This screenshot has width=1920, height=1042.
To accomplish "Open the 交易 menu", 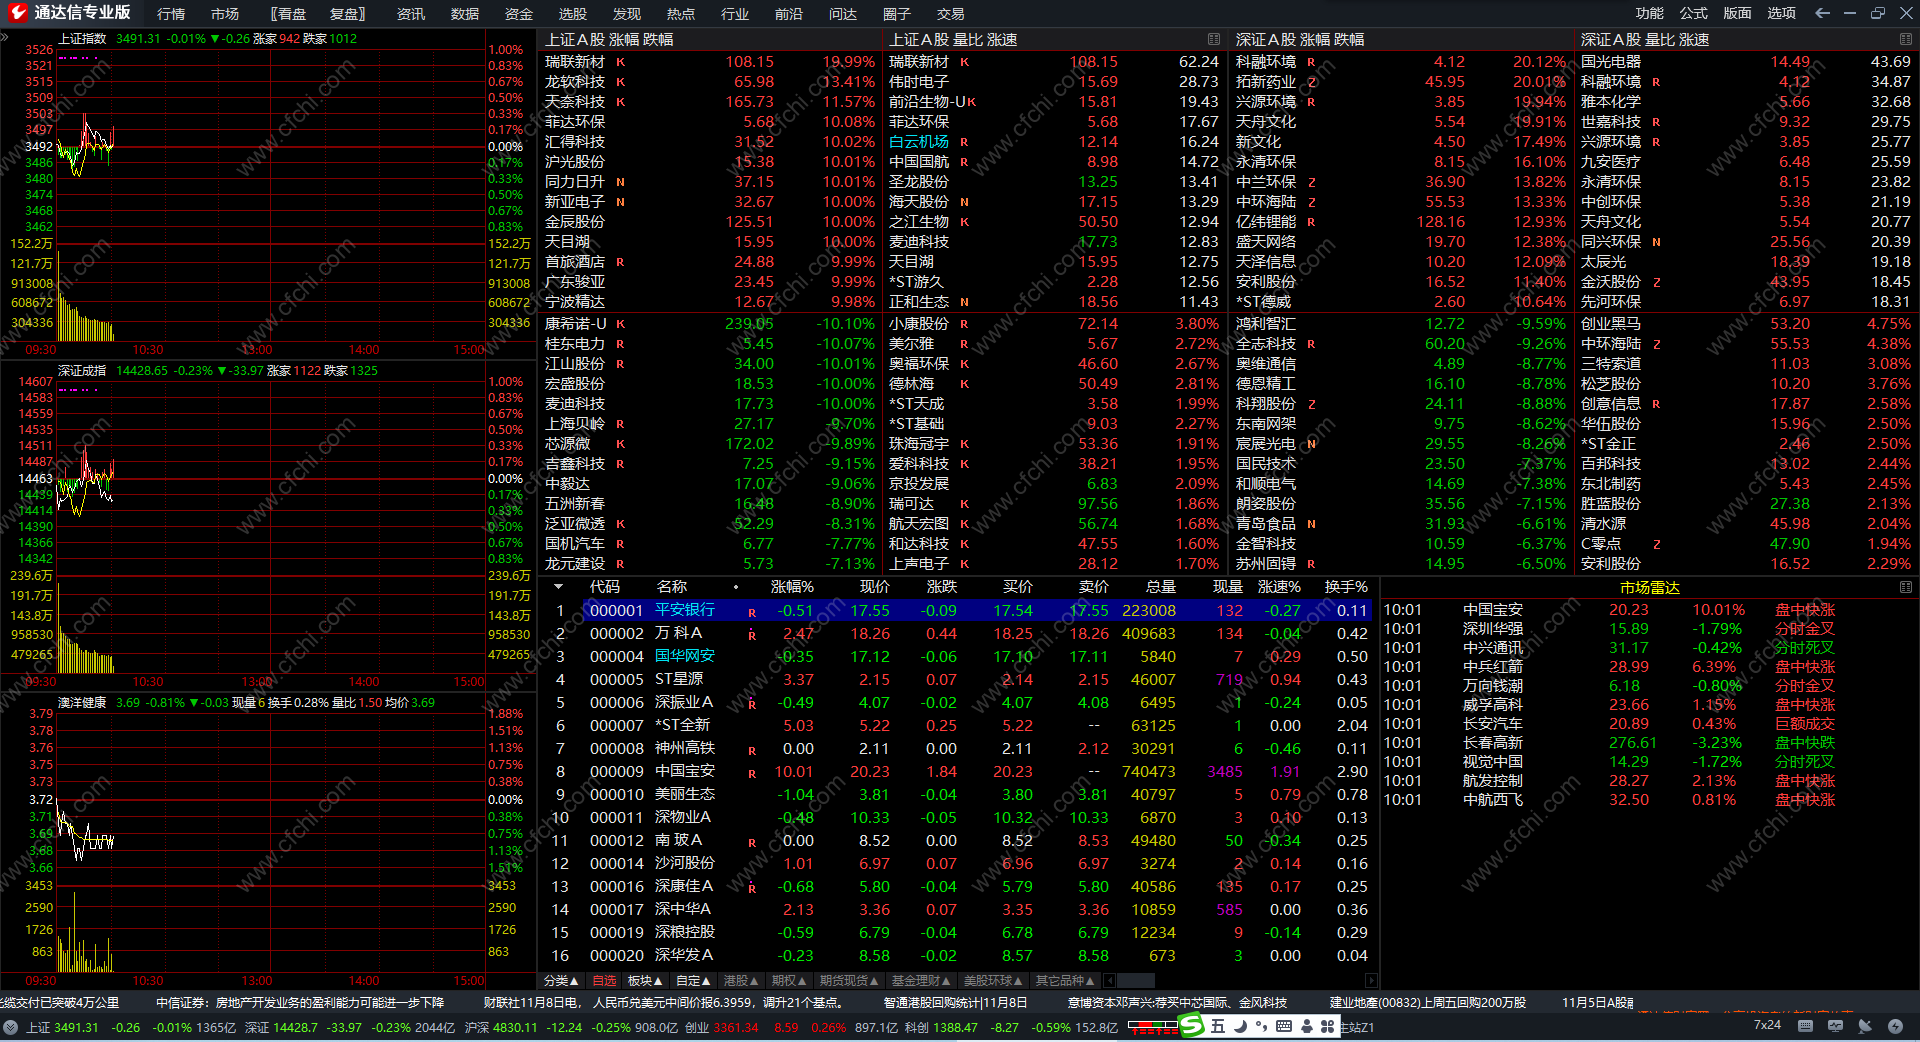I will tap(951, 14).
